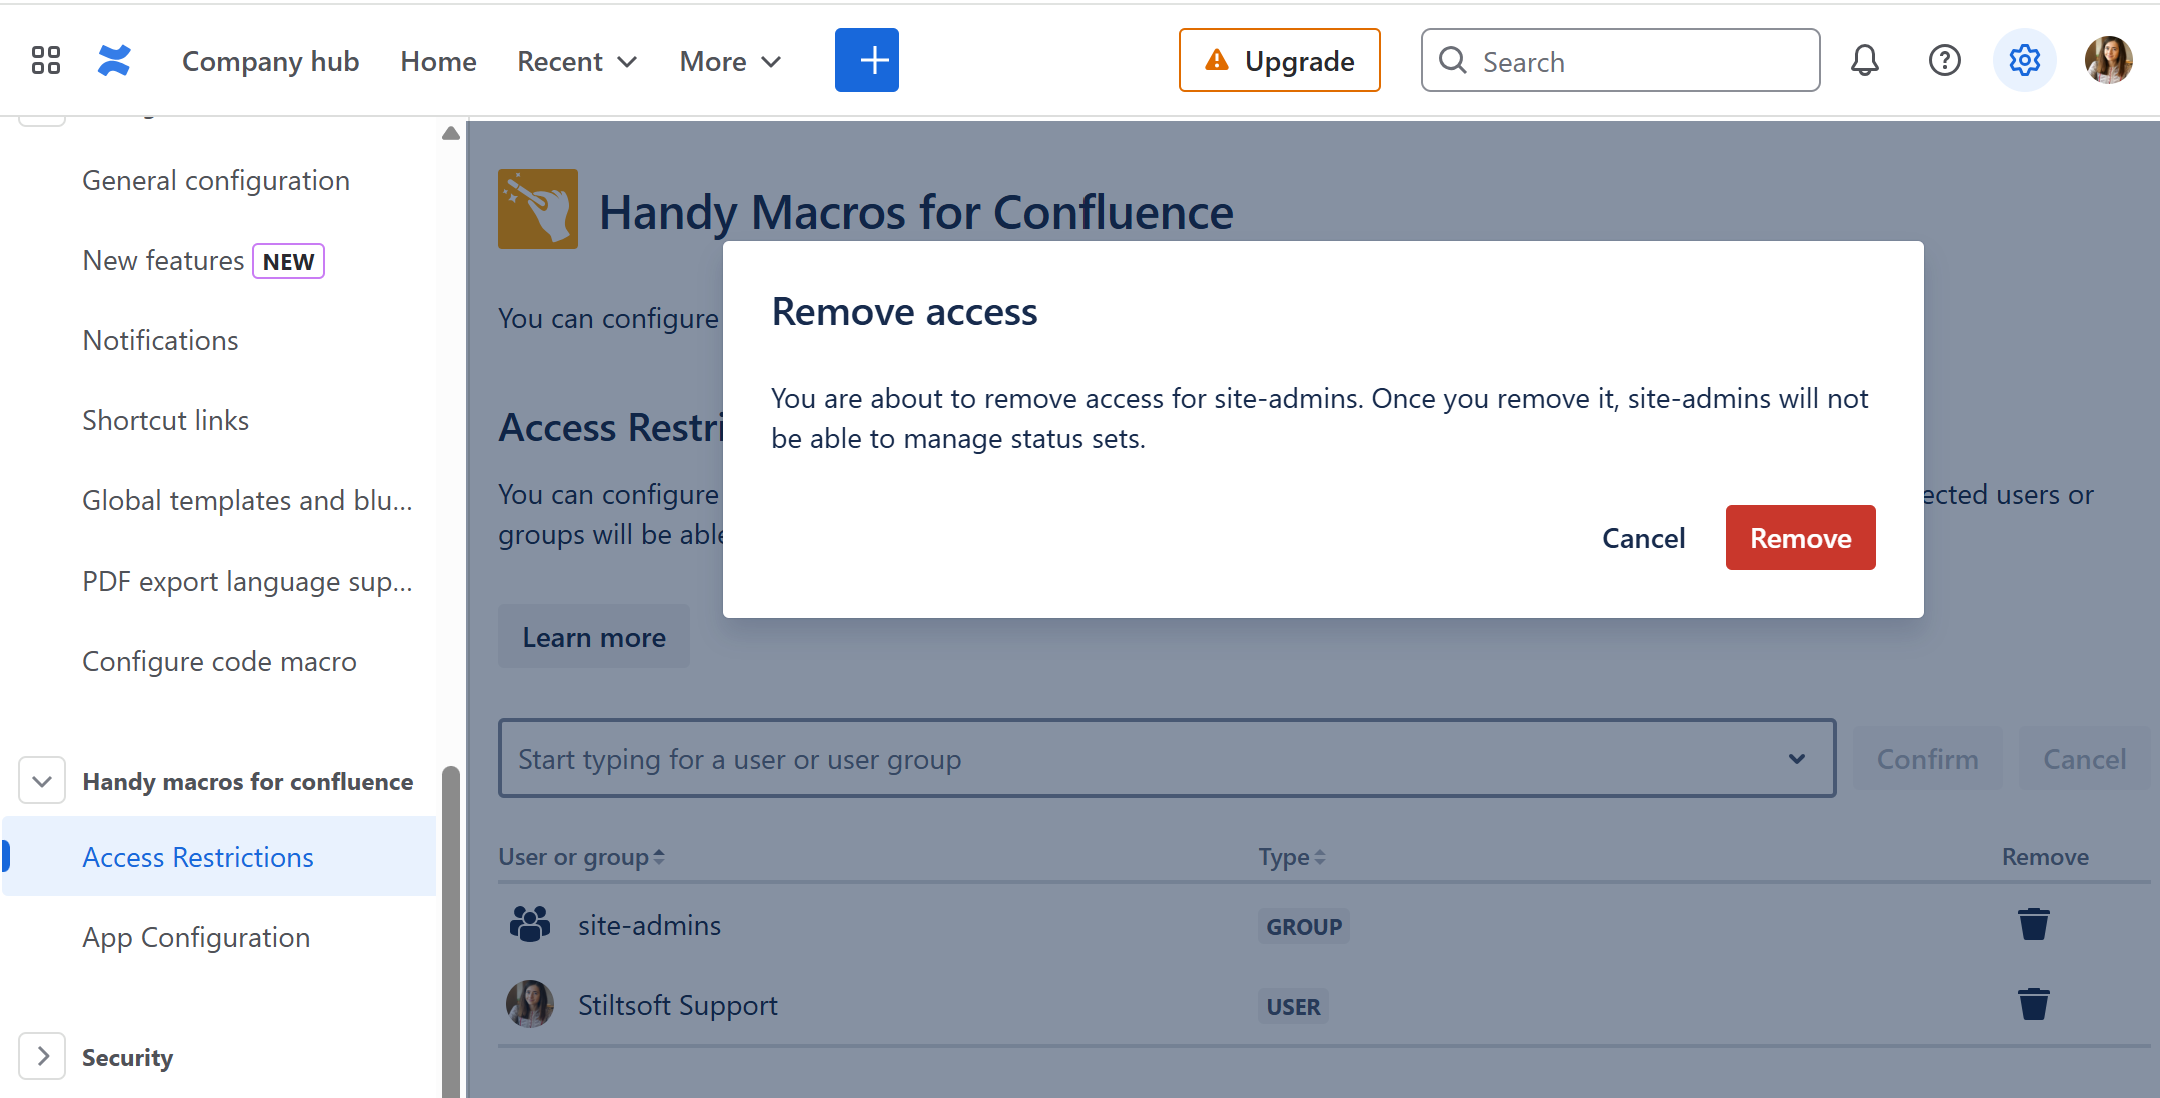Select General configuration in sidebar

tap(216, 181)
